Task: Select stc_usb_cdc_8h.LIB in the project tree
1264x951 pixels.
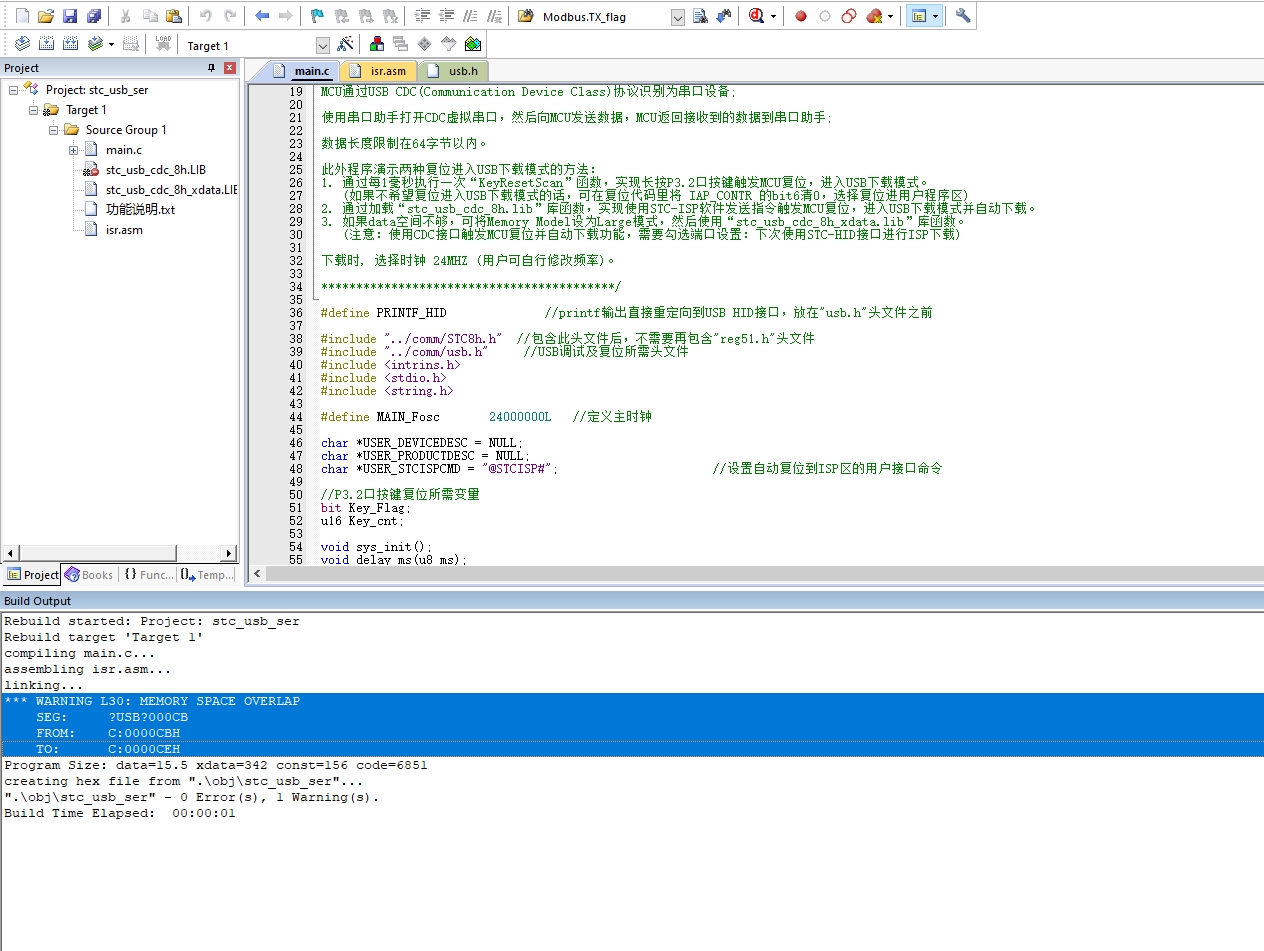Action: point(155,170)
